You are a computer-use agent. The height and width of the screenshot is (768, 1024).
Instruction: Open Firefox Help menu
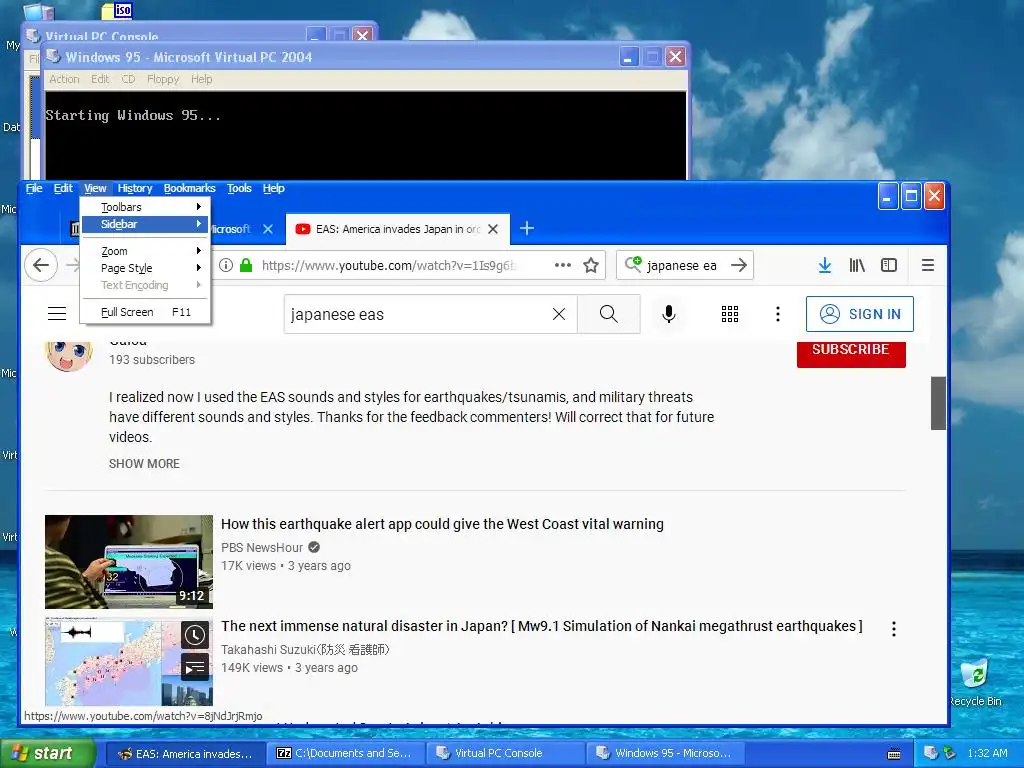[x=274, y=188]
